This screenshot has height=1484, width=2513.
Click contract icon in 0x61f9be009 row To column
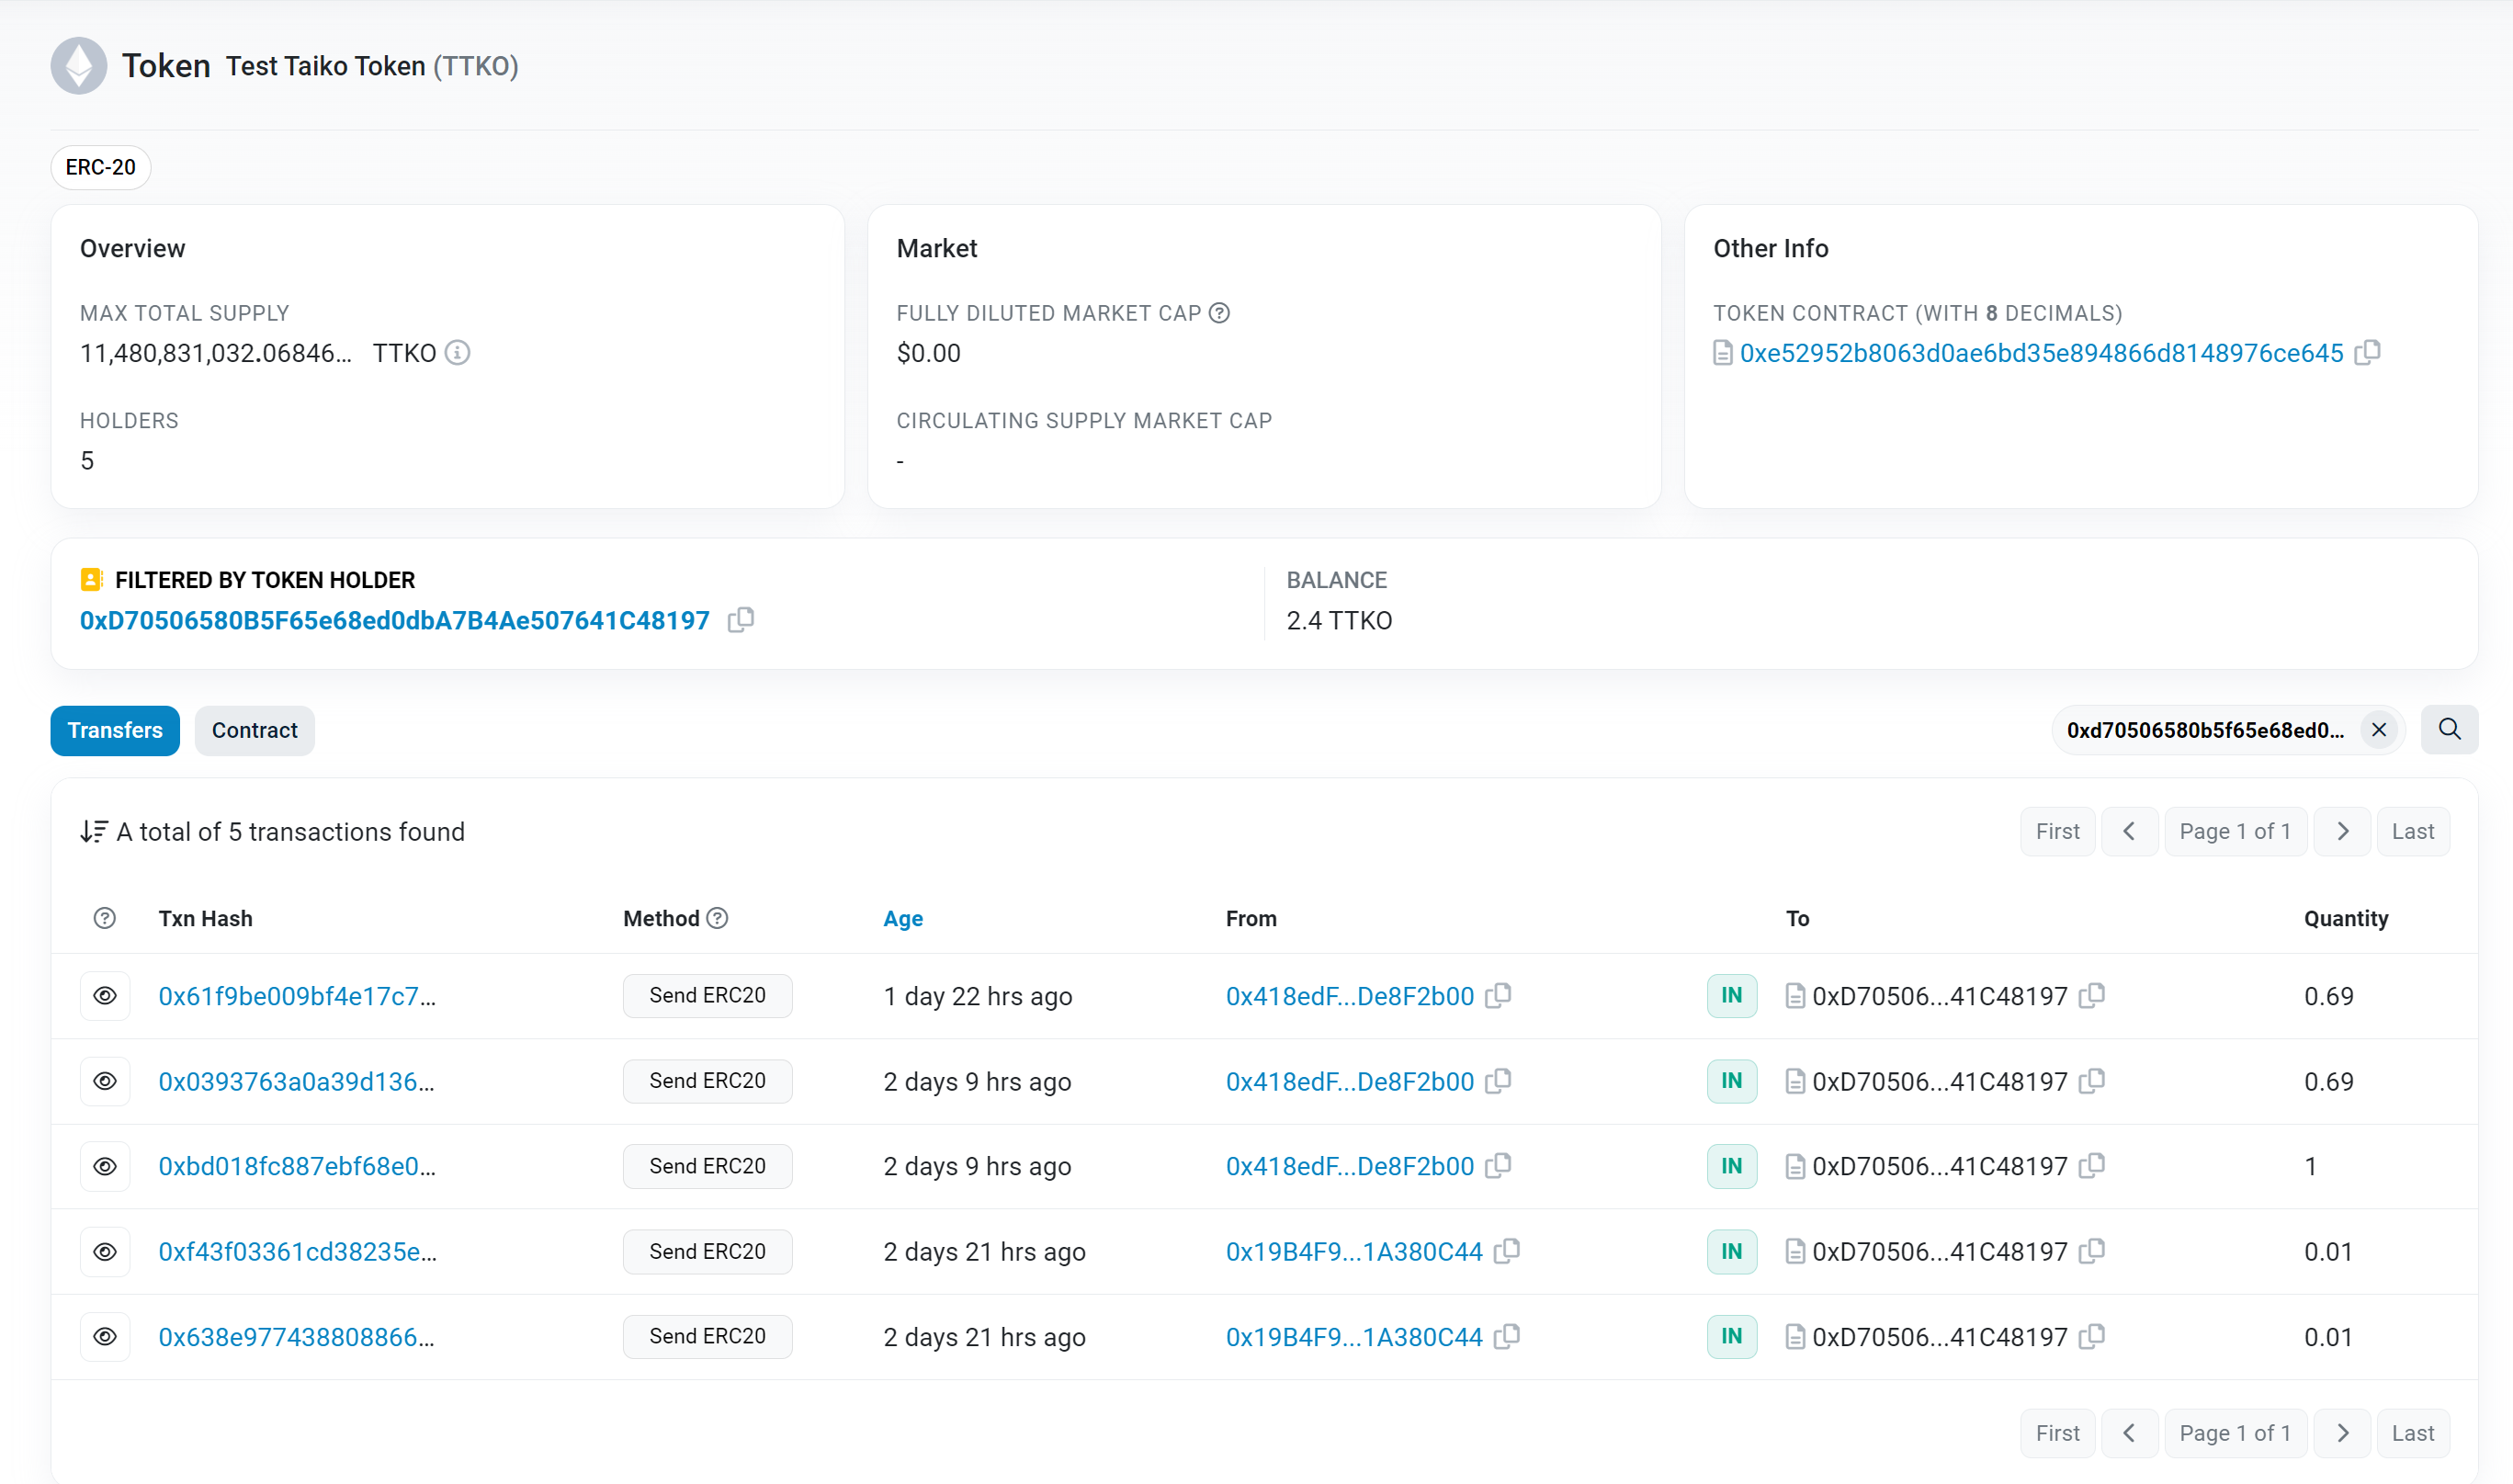[1795, 996]
